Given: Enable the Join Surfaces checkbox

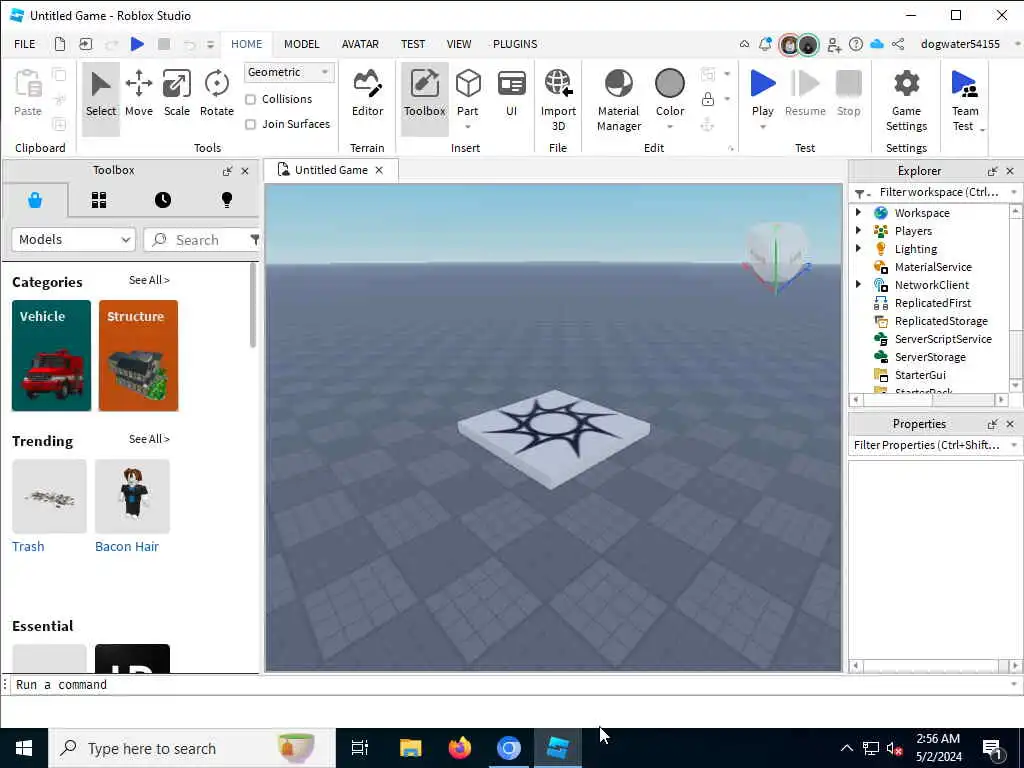Looking at the screenshot, I should [x=250, y=124].
